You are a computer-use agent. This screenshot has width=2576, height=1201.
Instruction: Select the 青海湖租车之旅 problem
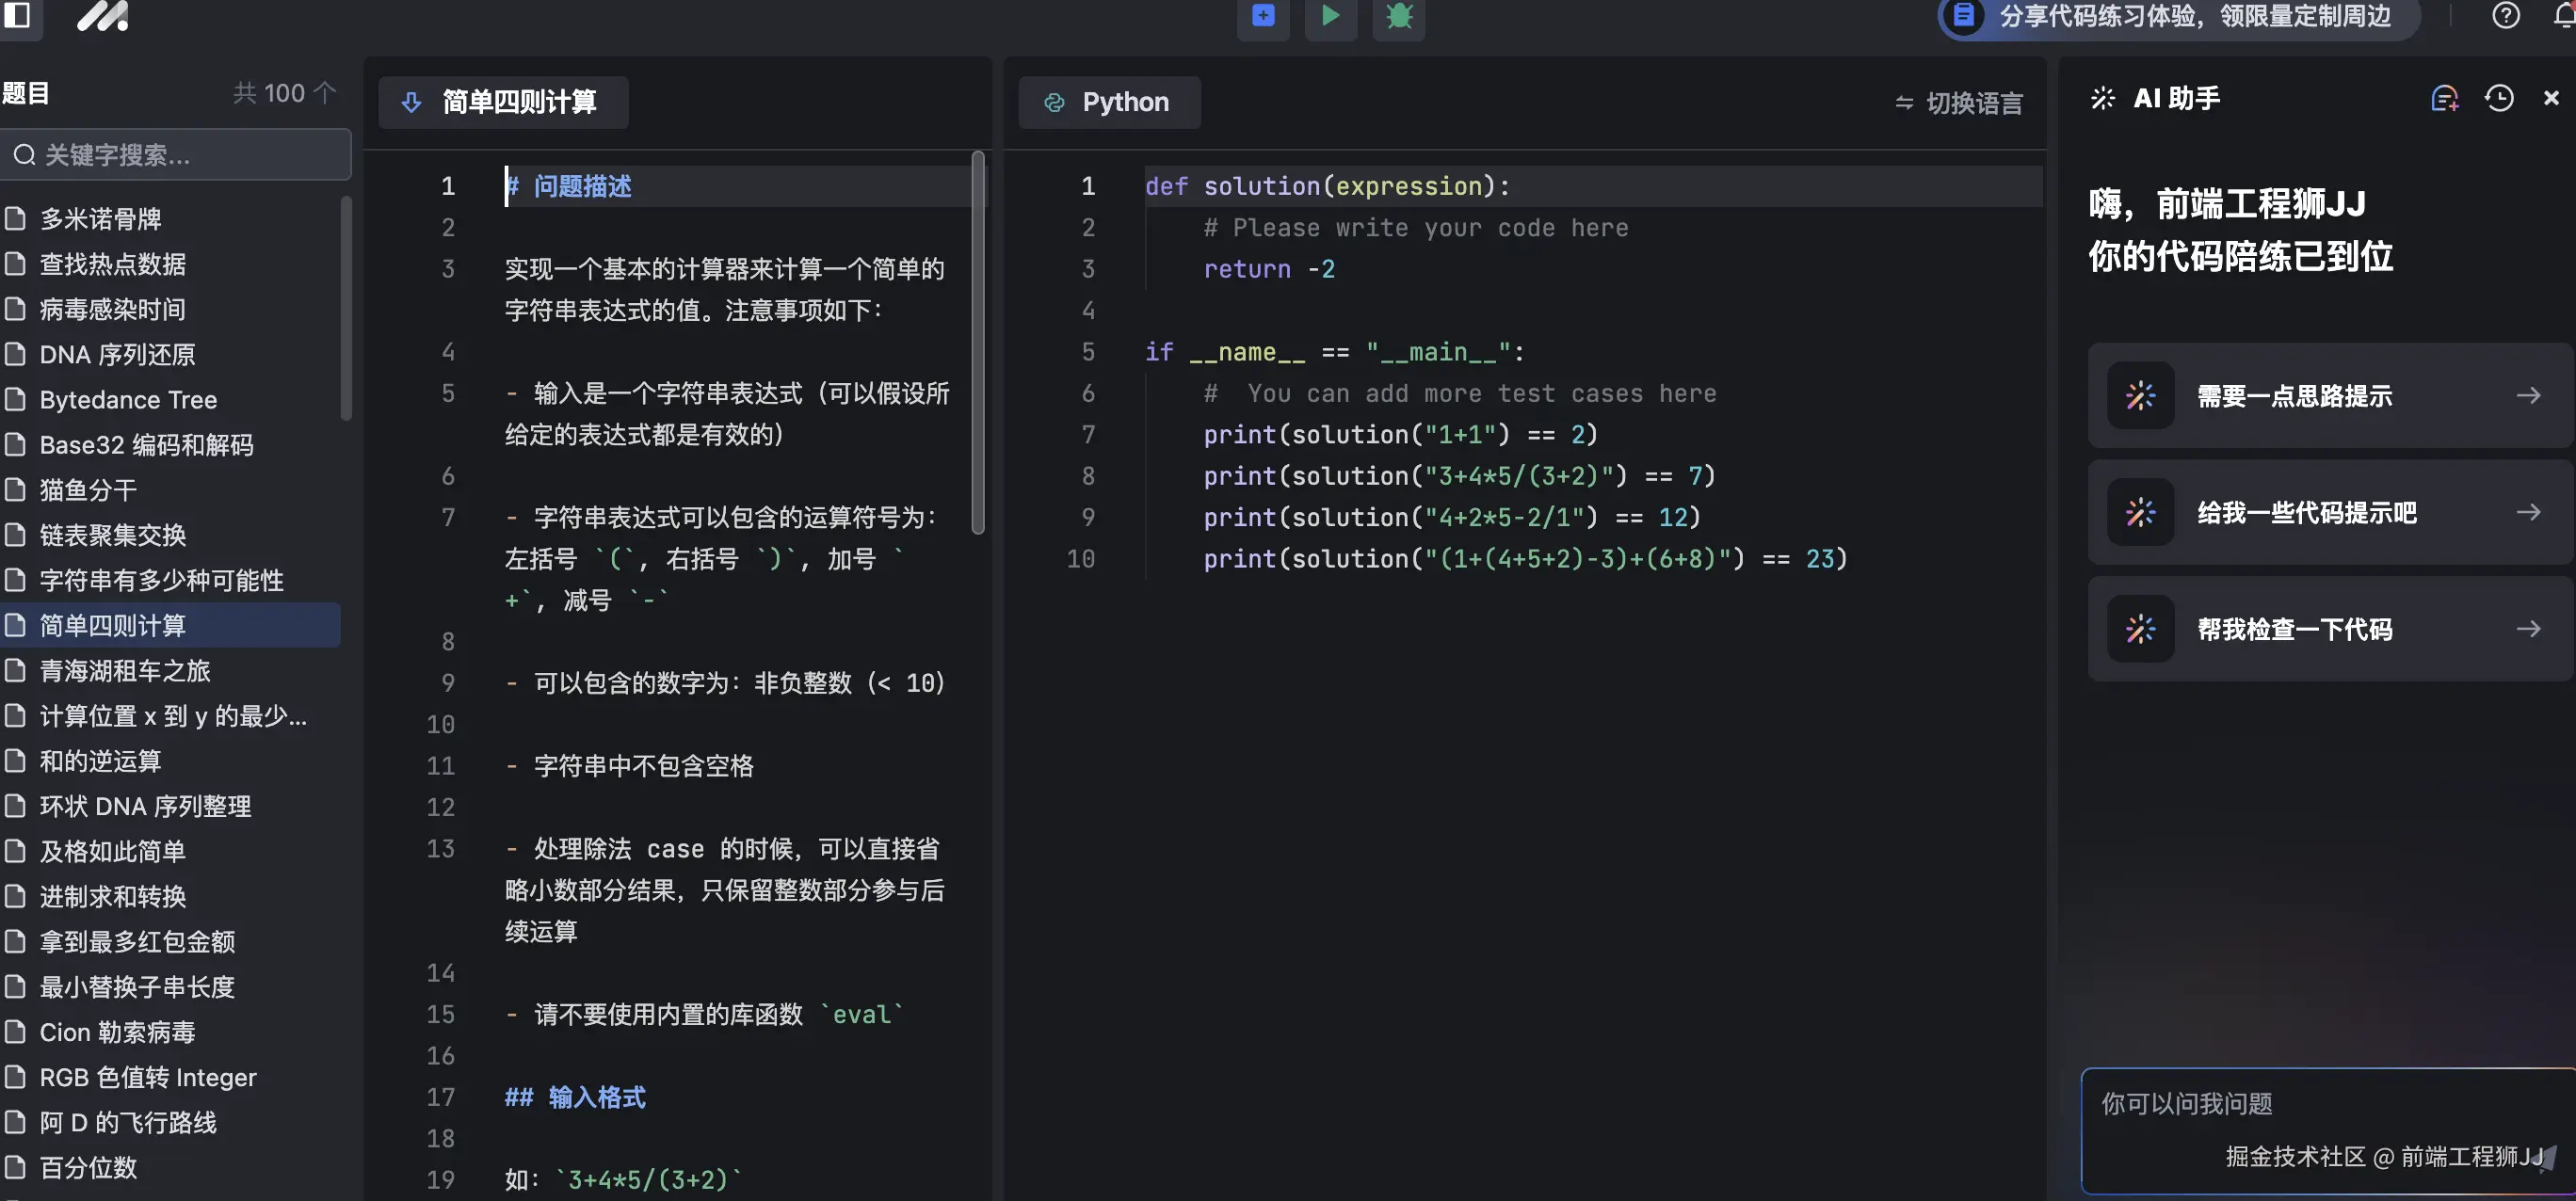click(124, 670)
